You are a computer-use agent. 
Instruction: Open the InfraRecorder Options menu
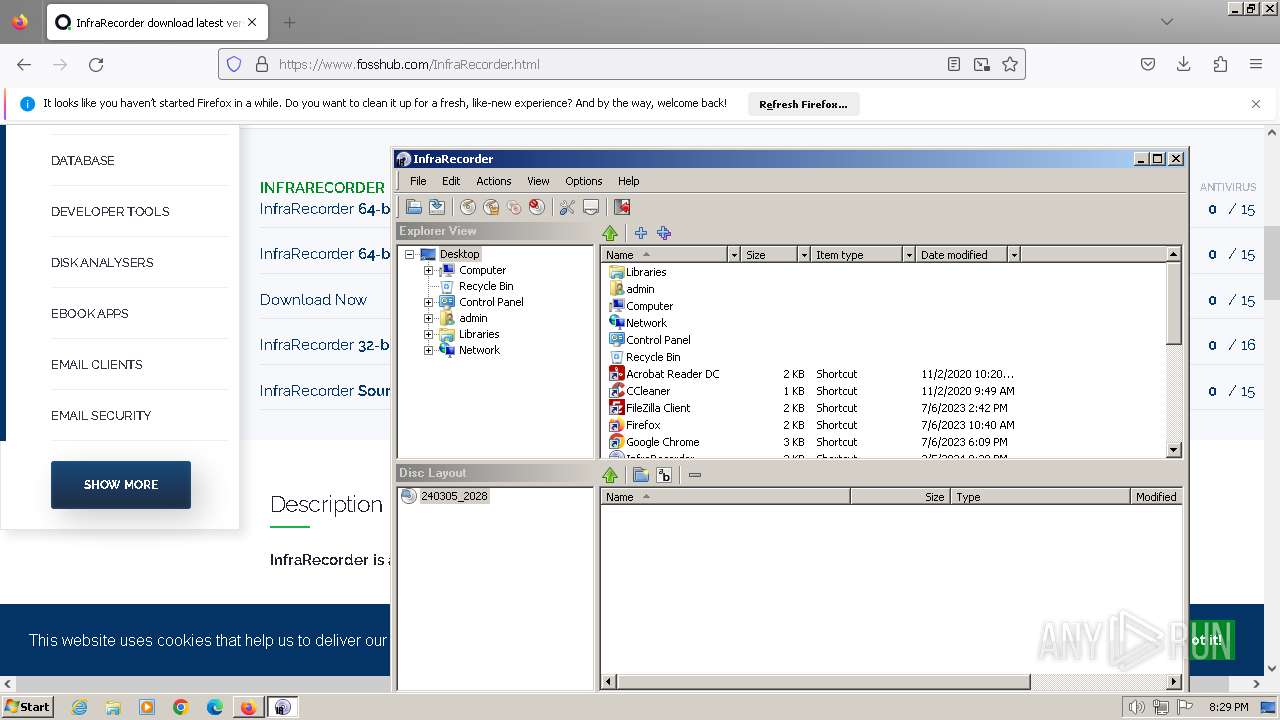584,181
